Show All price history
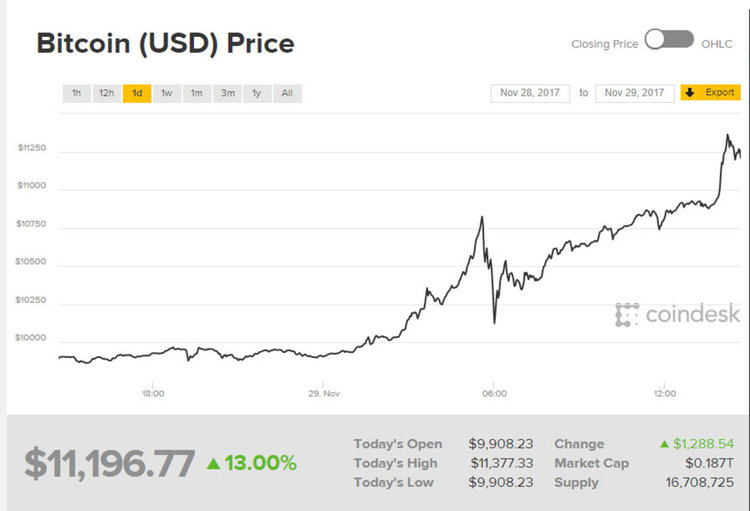 [x=287, y=93]
